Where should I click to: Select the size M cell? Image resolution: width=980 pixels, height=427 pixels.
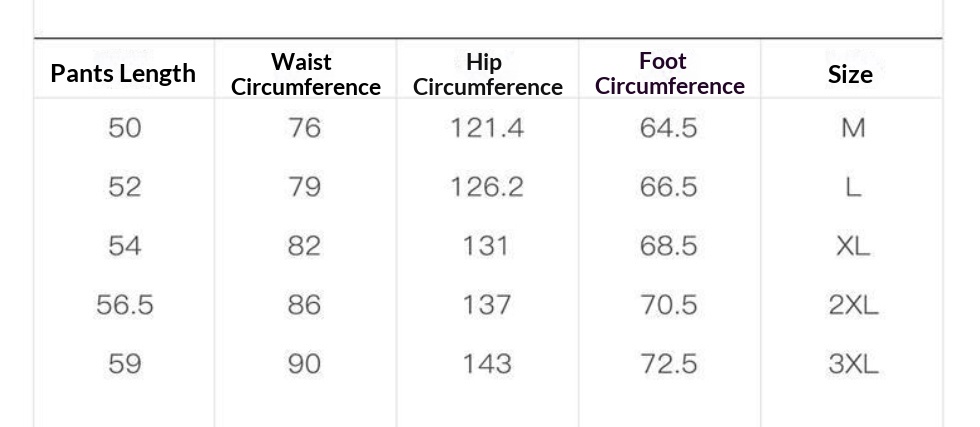(852, 128)
